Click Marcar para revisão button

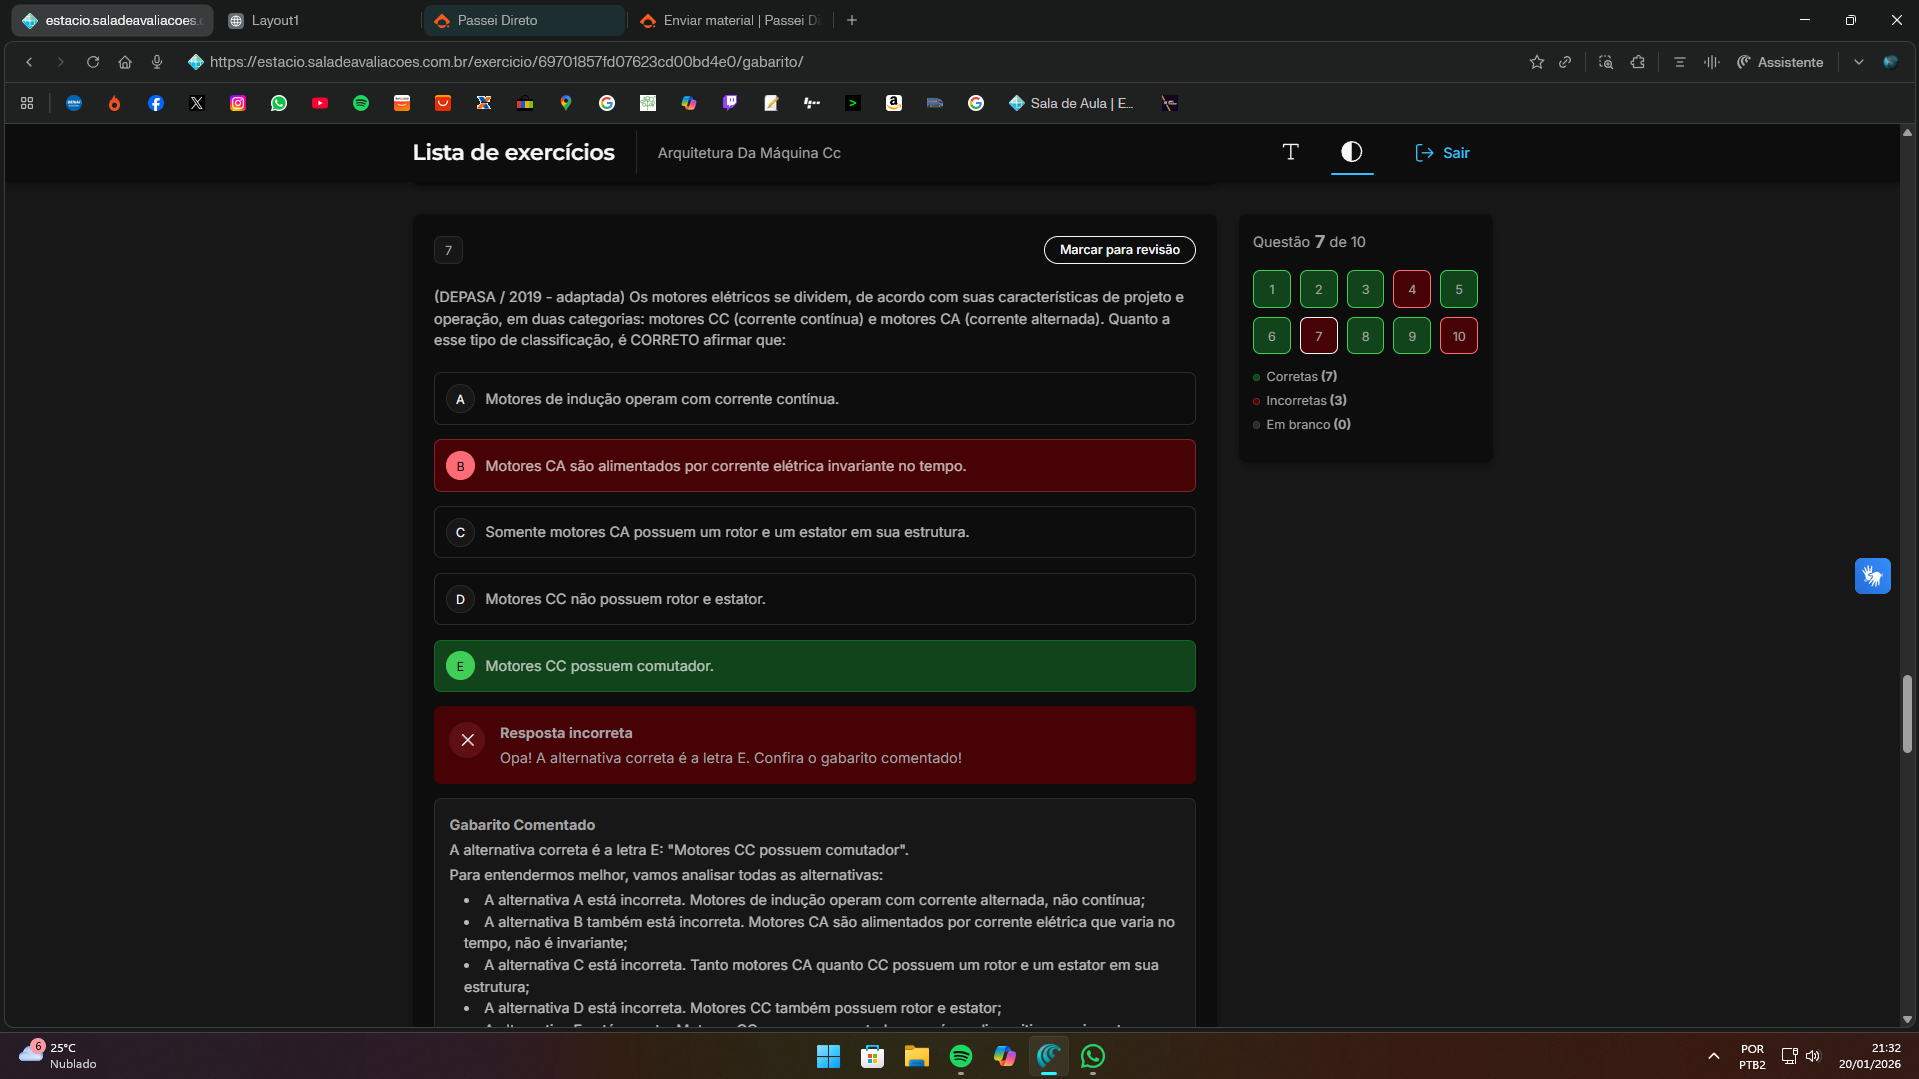pyautogui.click(x=1119, y=250)
